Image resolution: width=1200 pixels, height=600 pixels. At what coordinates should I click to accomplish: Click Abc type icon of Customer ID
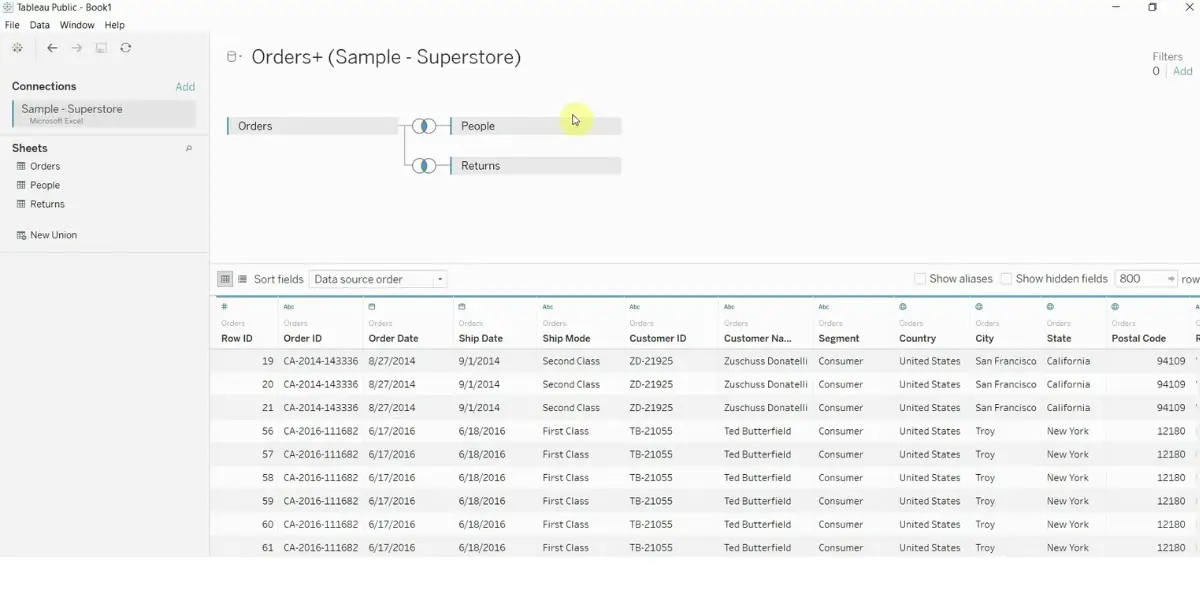click(635, 307)
